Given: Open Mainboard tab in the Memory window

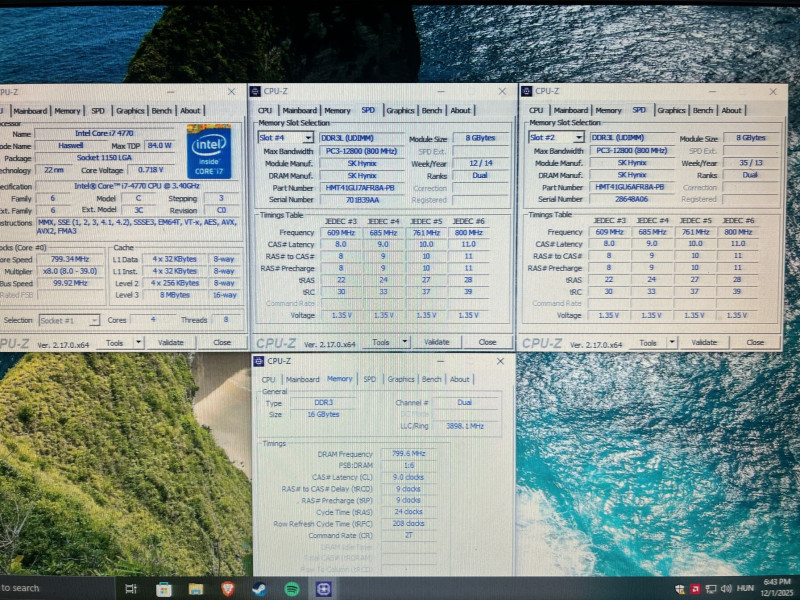Looking at the screenshot, I should pos(303,379).
